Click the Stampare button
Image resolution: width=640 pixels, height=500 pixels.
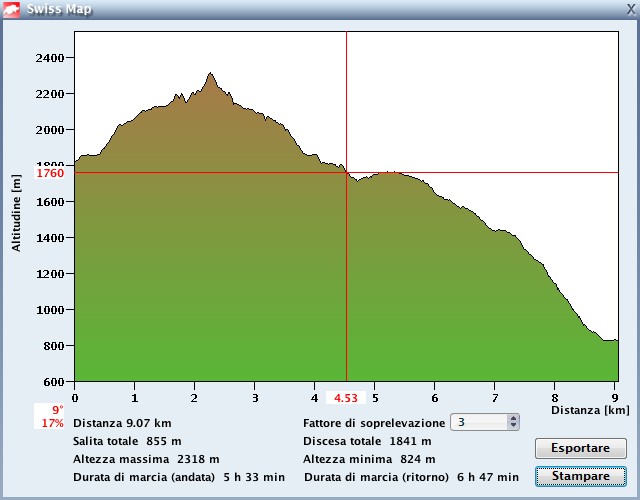[581, 476]
